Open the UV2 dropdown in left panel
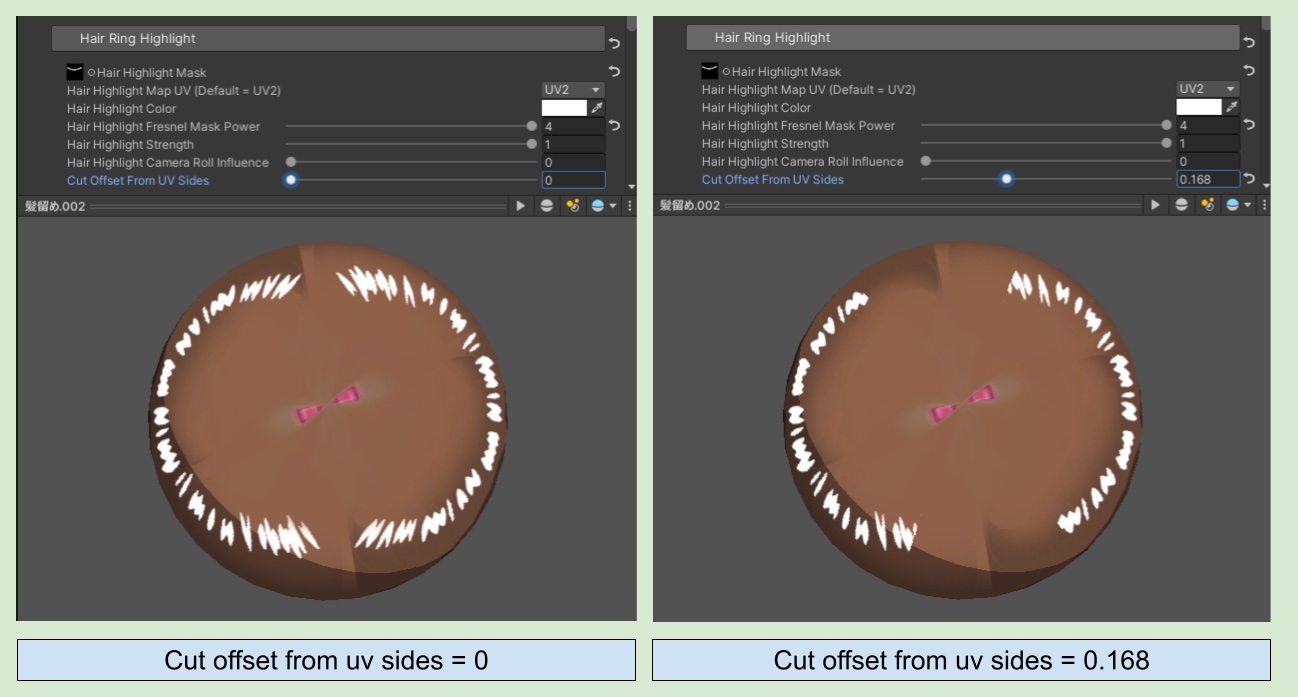 [573, 90]
